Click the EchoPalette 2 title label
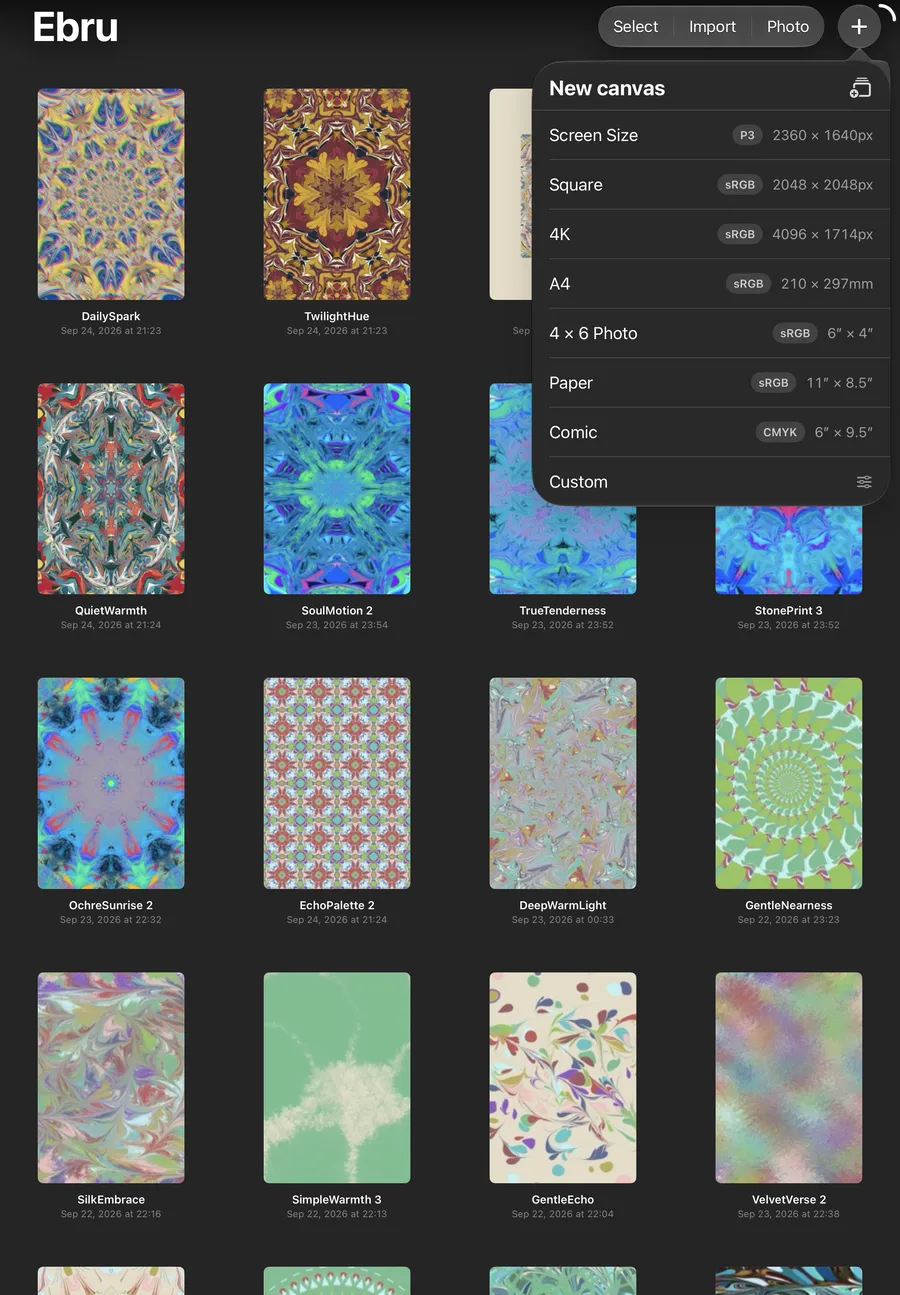Image resolution: width=900 pixels, height=1295 pixels. point(337,905)
